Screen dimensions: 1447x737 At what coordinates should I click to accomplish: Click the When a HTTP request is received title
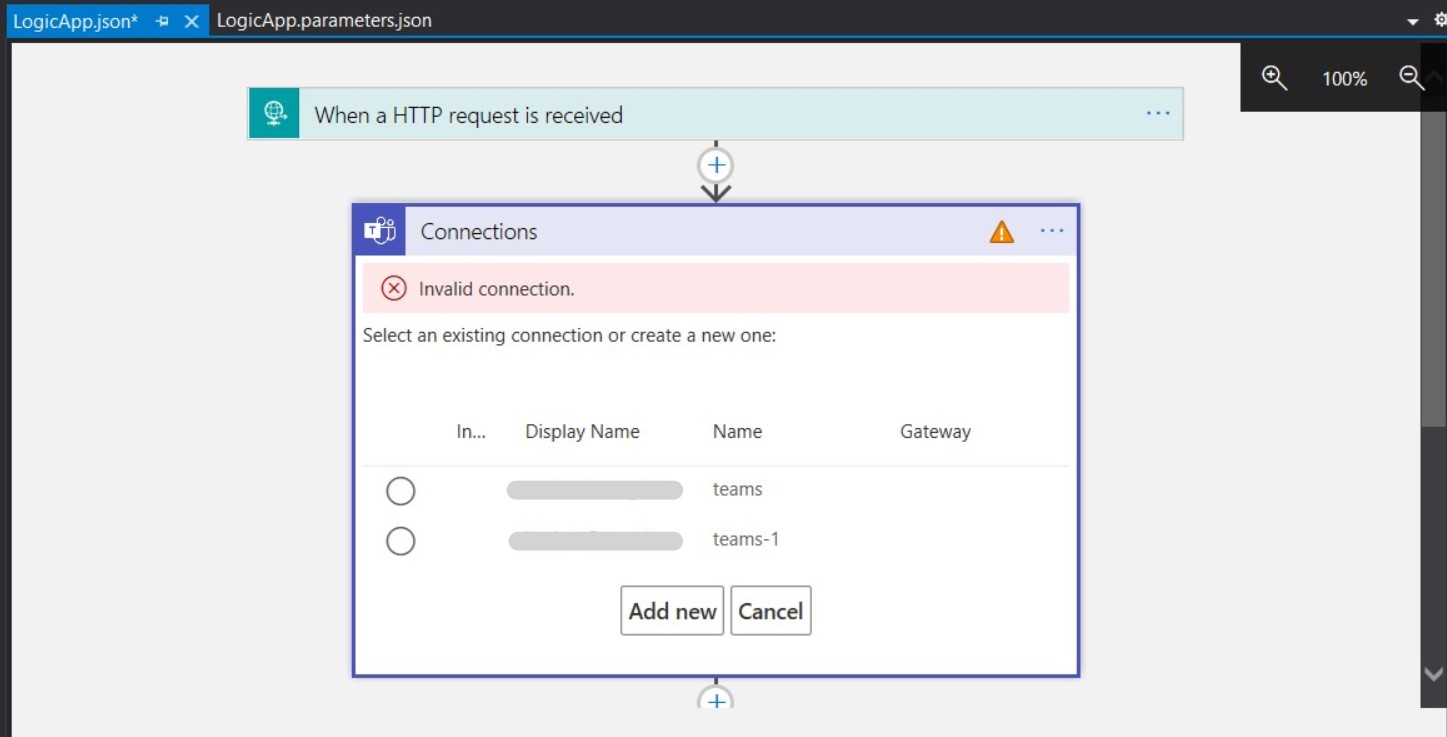pyautogui.click(x=468, y=115)
